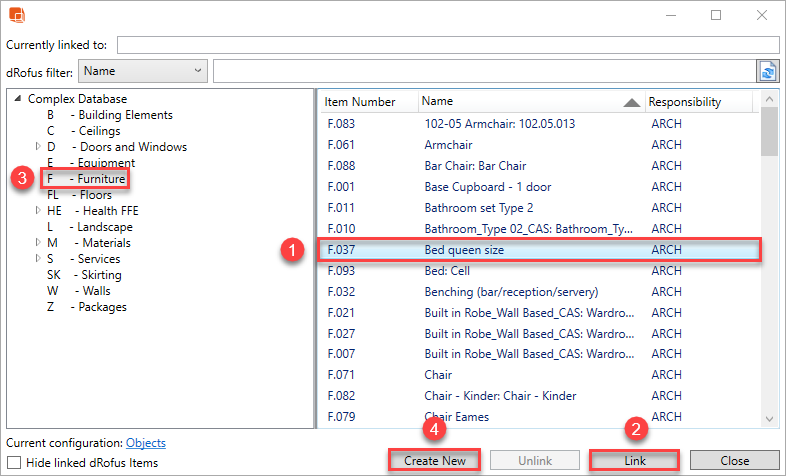Image resolution: width=786 pixels, height=476 pixels.
Task: Expand the D - Doors and Windows node
Action: tap(38, 147)
